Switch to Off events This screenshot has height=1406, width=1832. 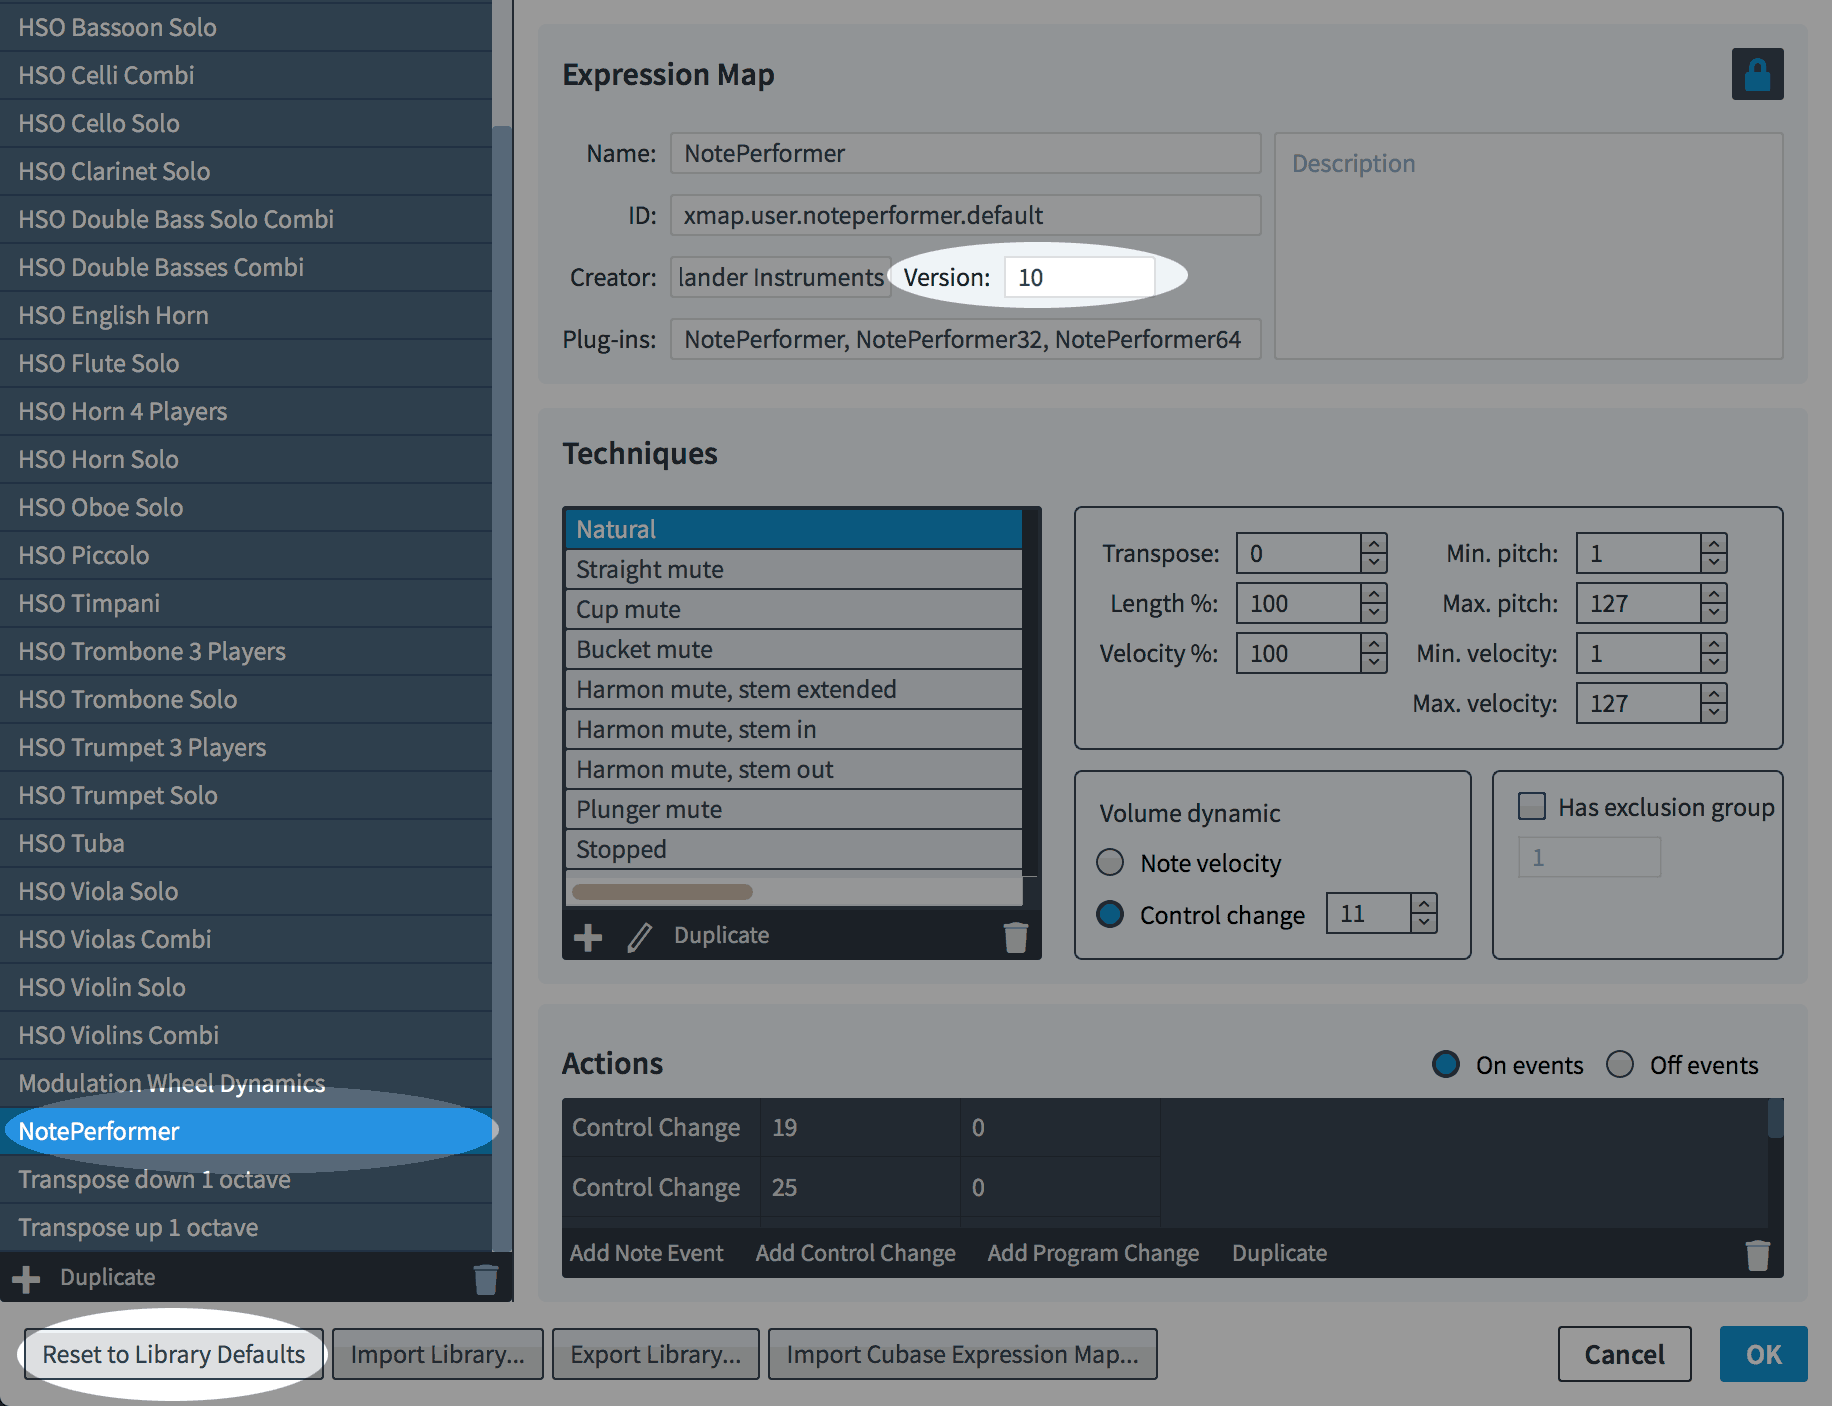click(1620, 1064)
